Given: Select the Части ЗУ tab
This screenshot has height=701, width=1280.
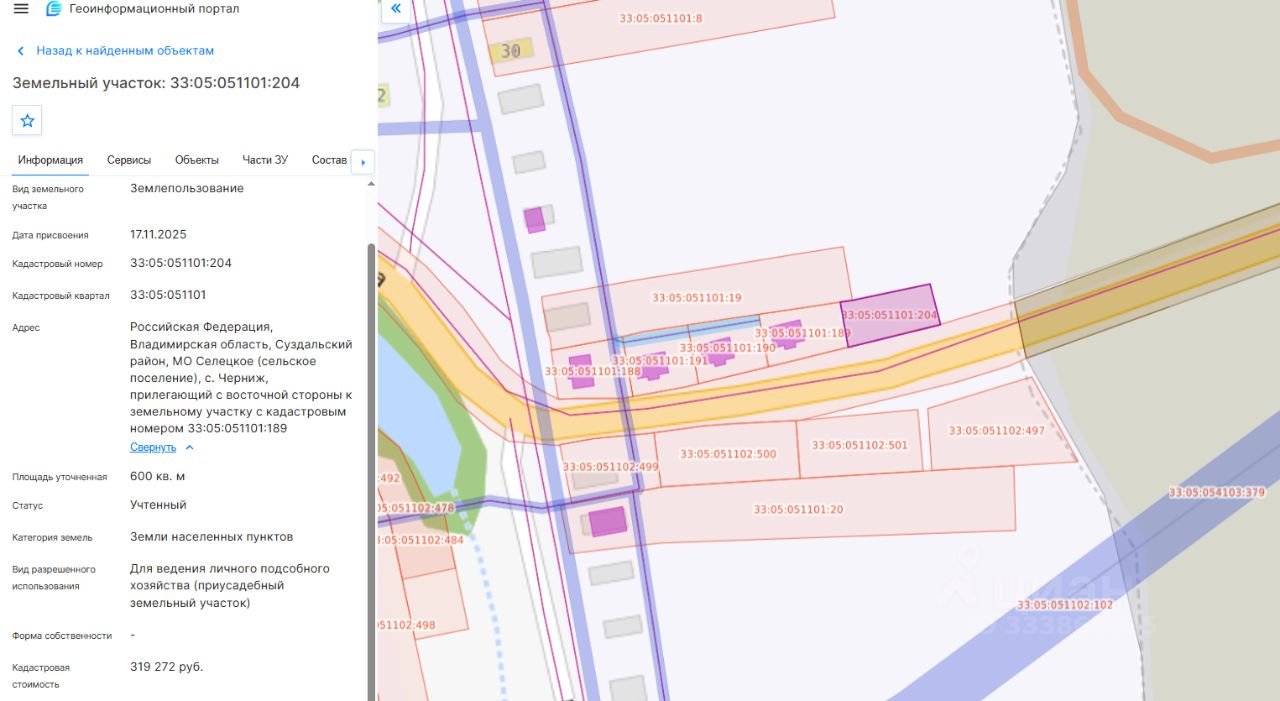Looking at the screenshot, I should (x=265, y=160).
